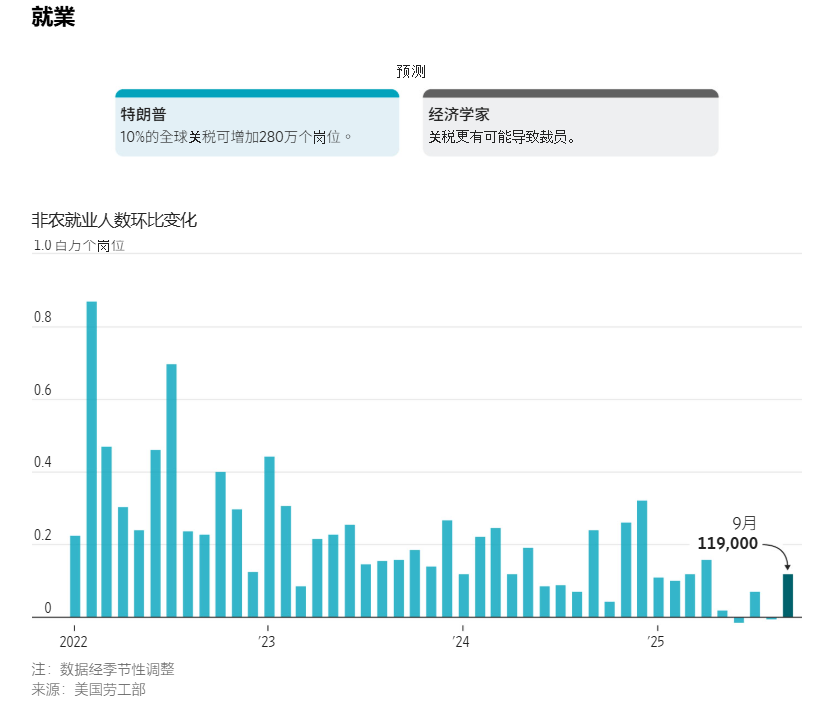Viewport: 833px width, 706px height.
Task: Select the '25 x-axis tick label
Action: click(654, 641)
